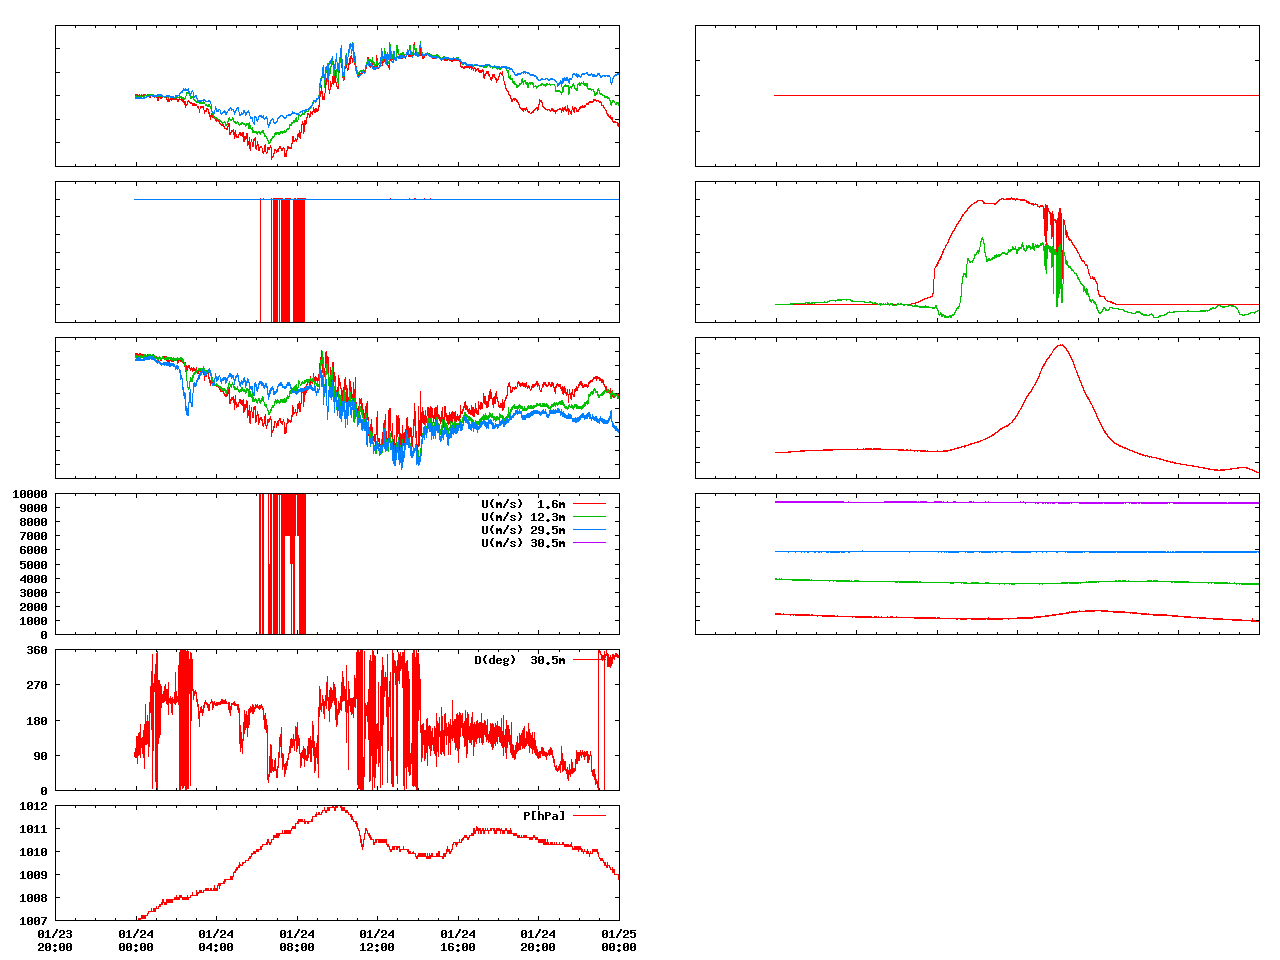Viewport: 1280px width, 960px height.
Task: Click the "U(m/s) 12.3m" legend label
Action: [523, 517]
